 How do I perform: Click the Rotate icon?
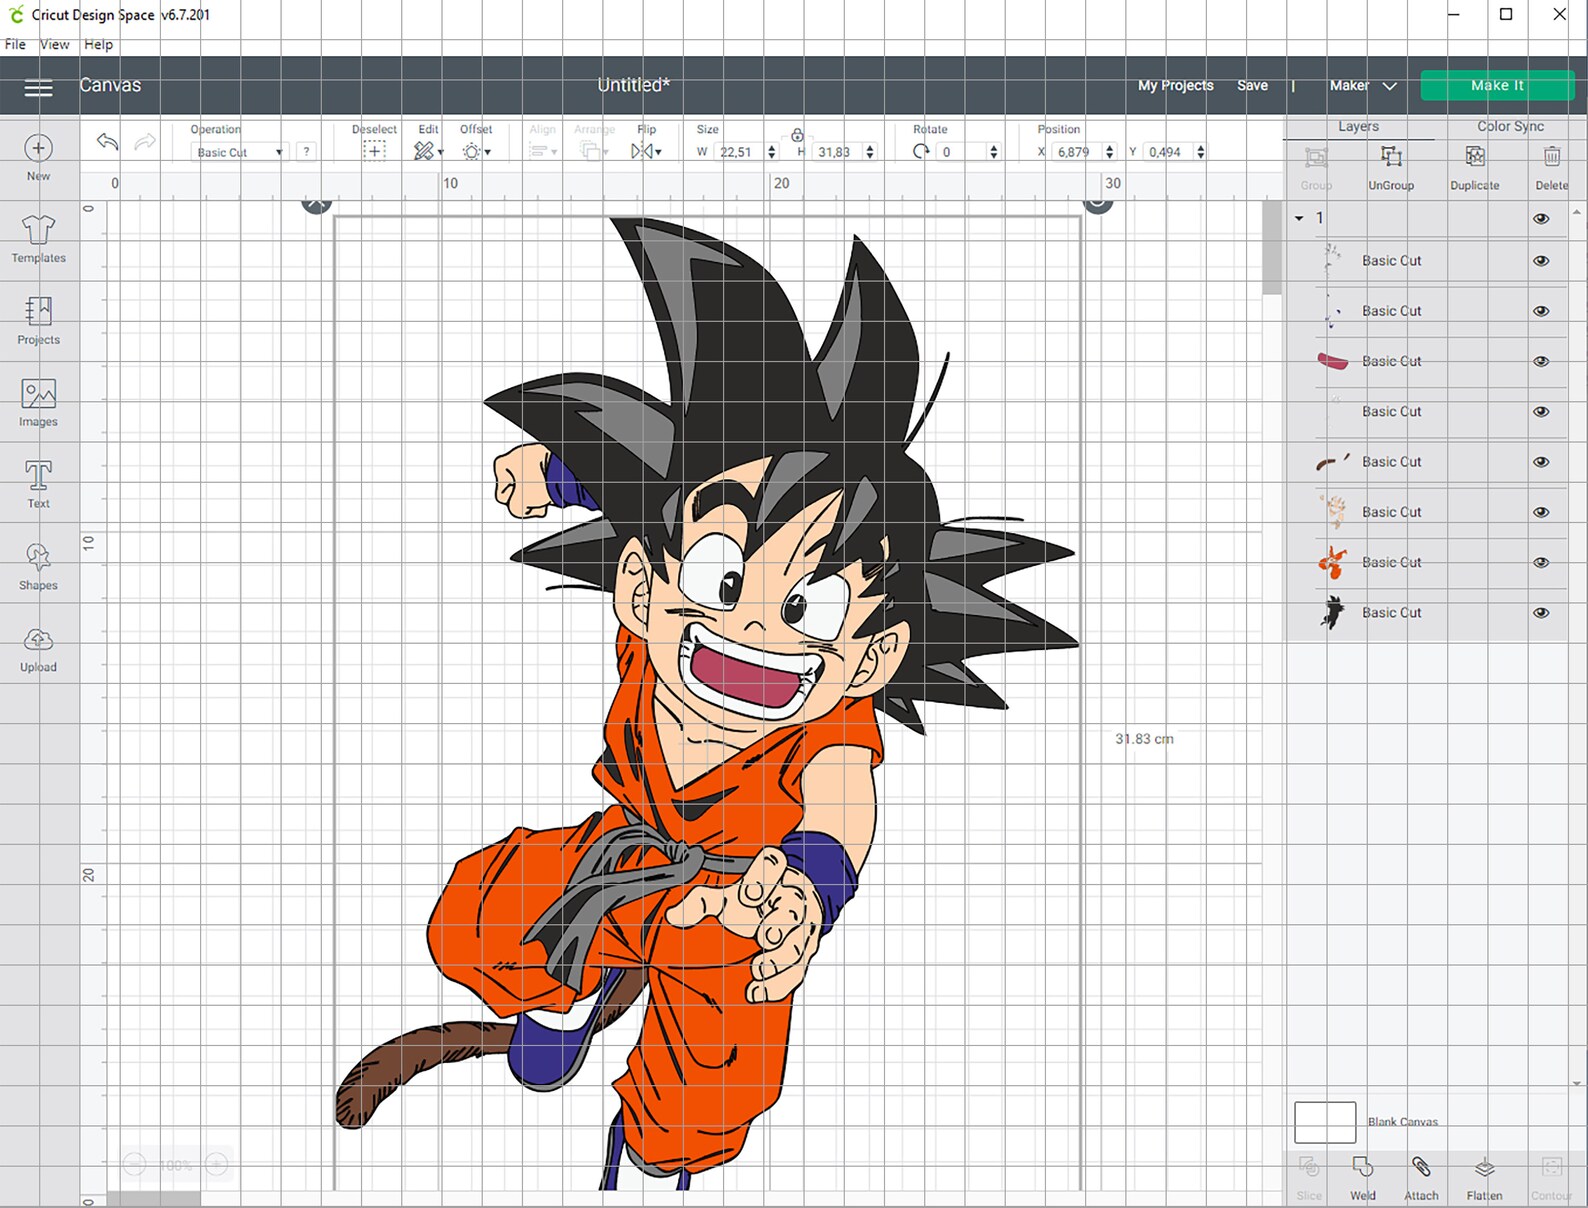[x=921, y=152]
